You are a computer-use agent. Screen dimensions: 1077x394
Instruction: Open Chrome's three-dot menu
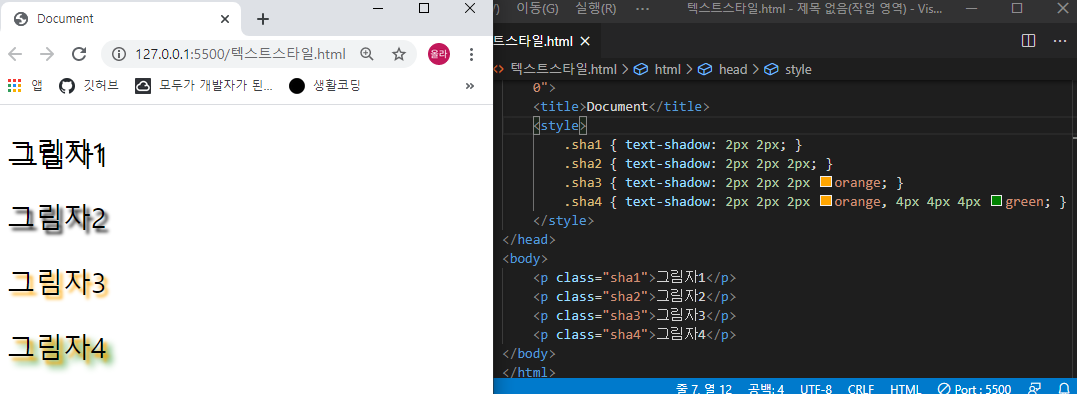click(x=471, y=54)
